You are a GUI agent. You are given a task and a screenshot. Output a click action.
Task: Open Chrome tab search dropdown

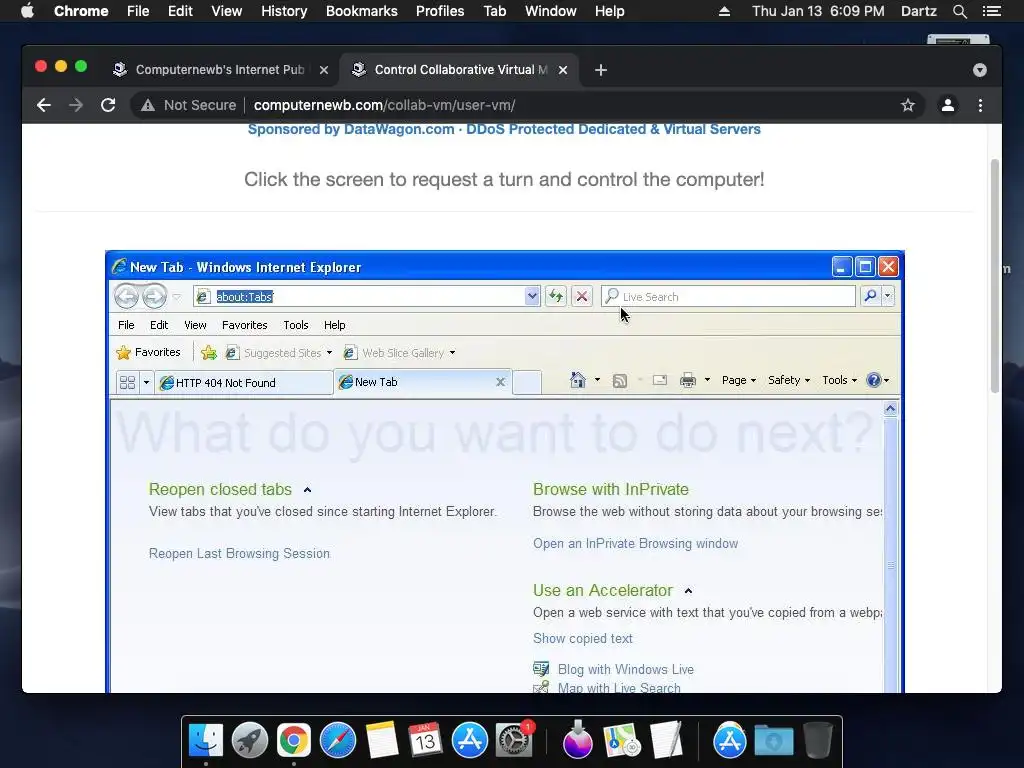980,70
